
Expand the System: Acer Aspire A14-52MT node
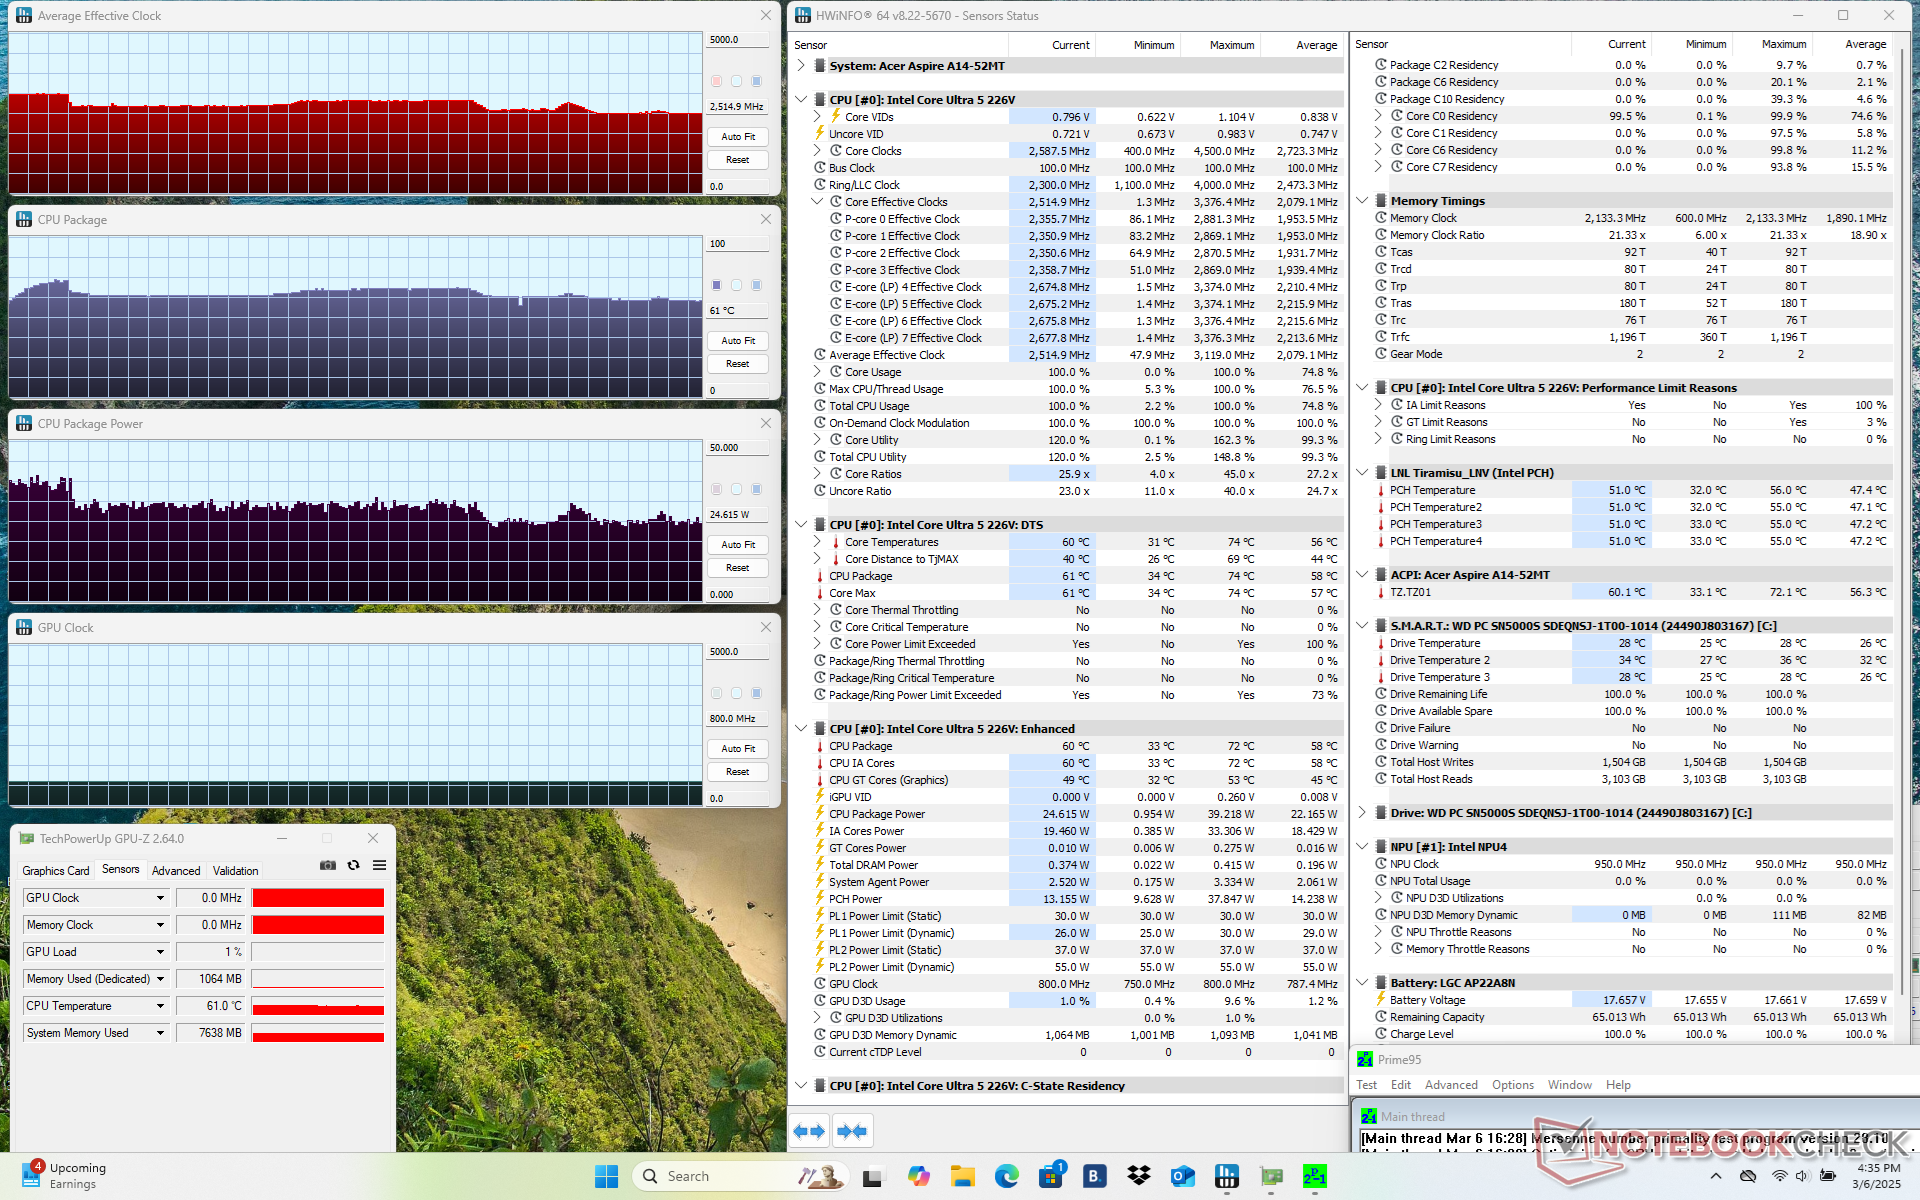coord(801,66)
